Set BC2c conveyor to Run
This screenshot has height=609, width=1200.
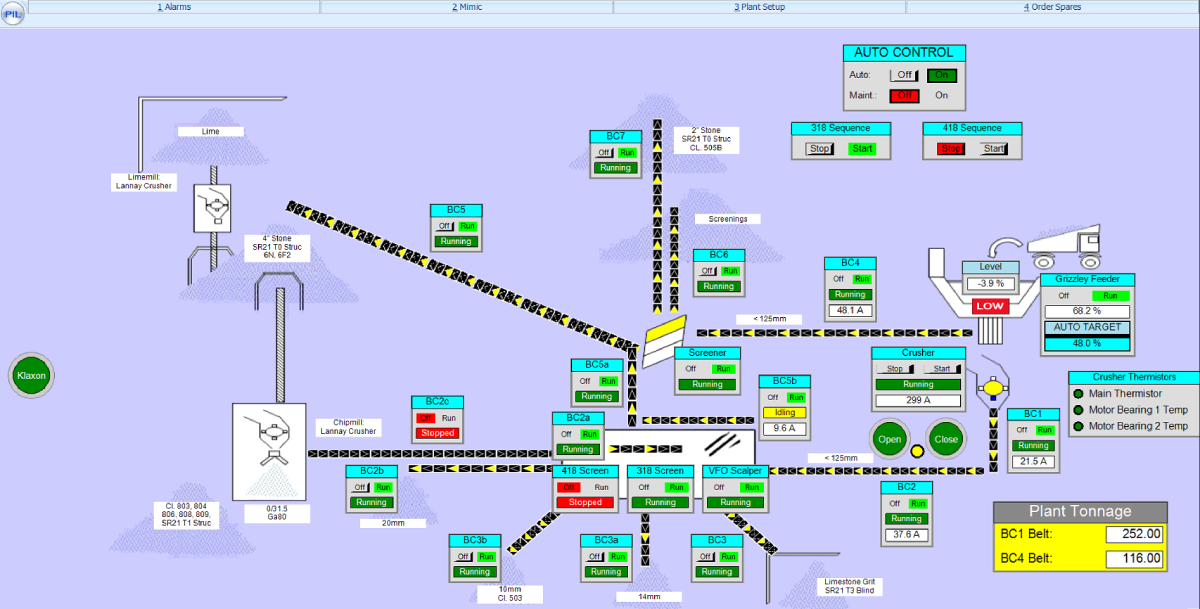point(449,418)
